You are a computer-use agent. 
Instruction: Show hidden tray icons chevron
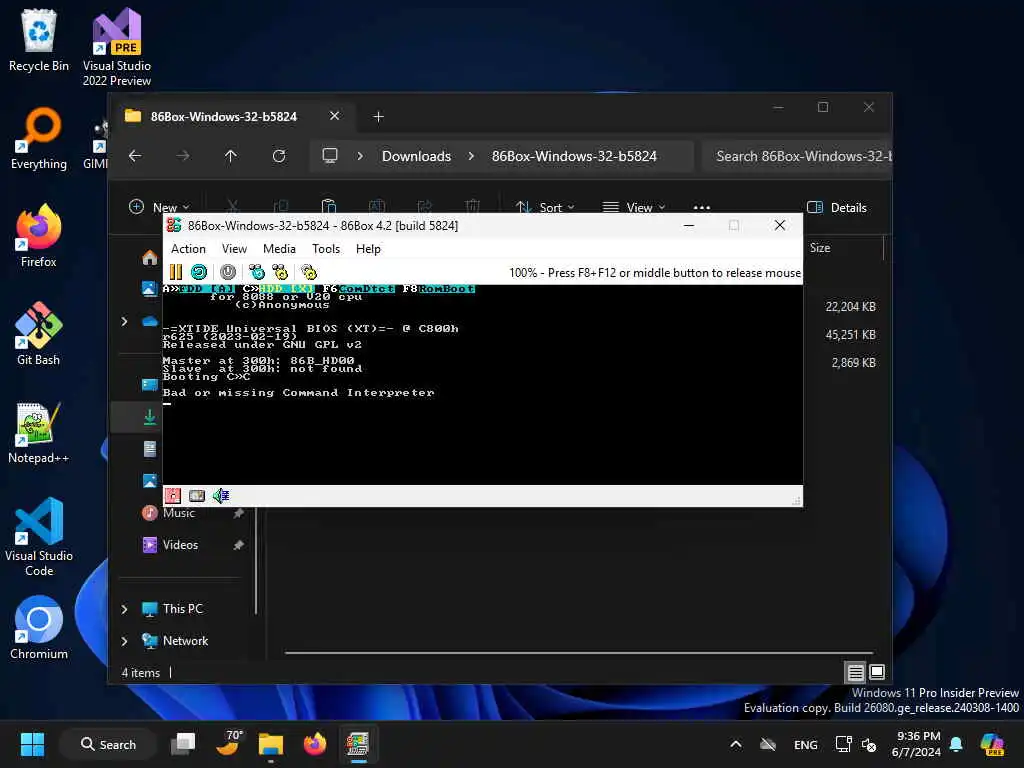pyautogui.click(x=735, y=744)
